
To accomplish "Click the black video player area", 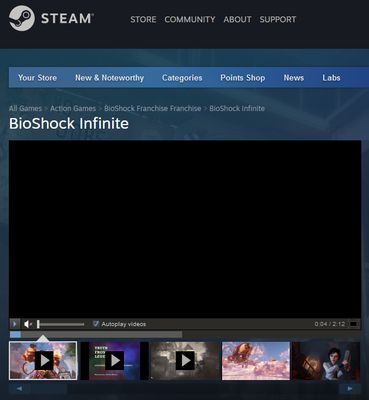I will coord(185,229).
